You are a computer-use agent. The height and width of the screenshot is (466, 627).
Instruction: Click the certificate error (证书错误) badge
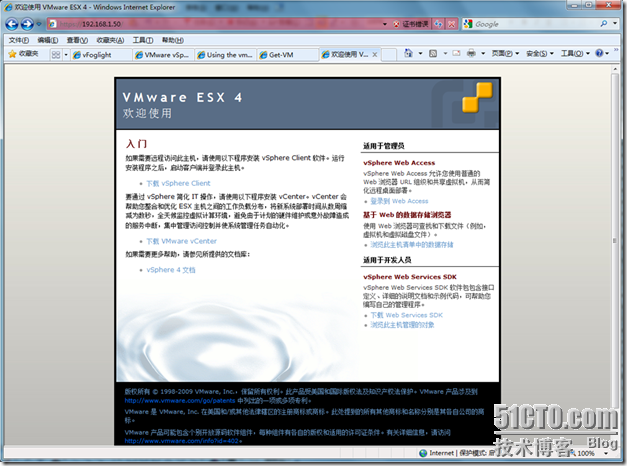(411, 24)
